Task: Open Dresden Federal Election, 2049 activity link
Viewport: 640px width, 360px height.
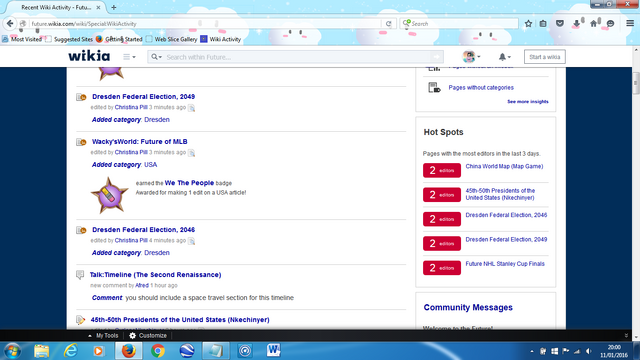Action: coord(143,97)
